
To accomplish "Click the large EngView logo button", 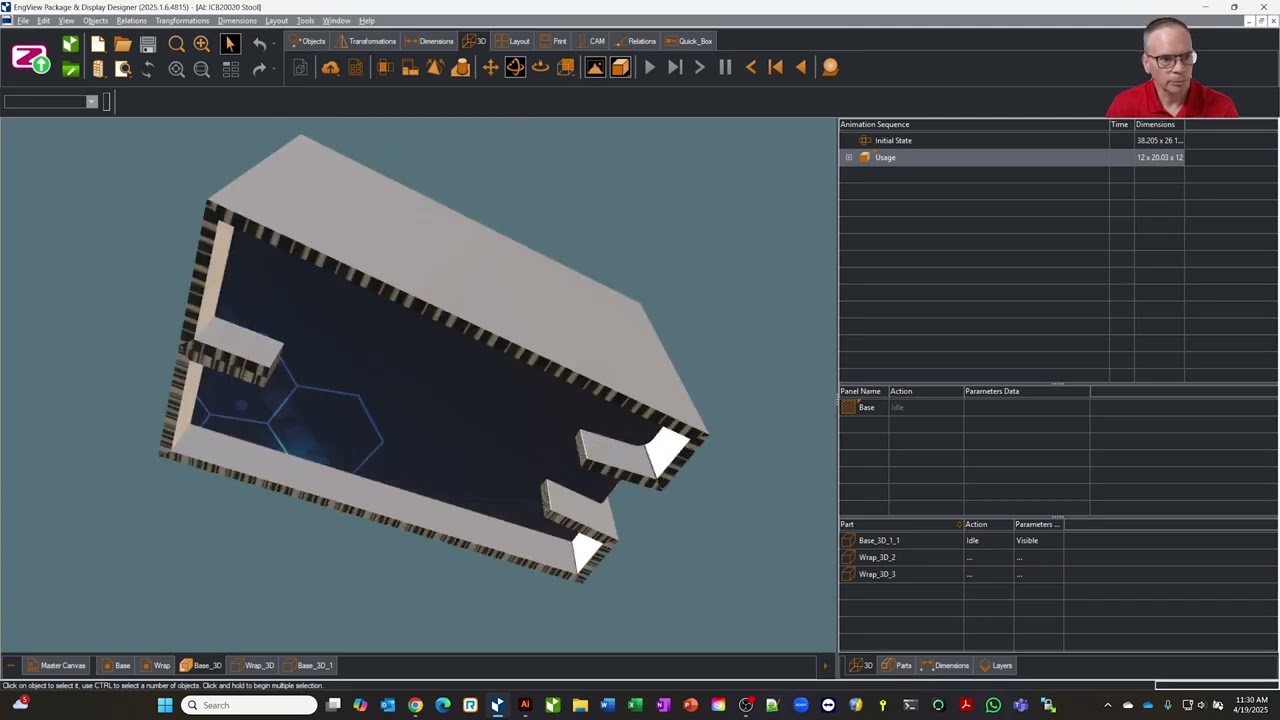I will click(x=30, y=58).
